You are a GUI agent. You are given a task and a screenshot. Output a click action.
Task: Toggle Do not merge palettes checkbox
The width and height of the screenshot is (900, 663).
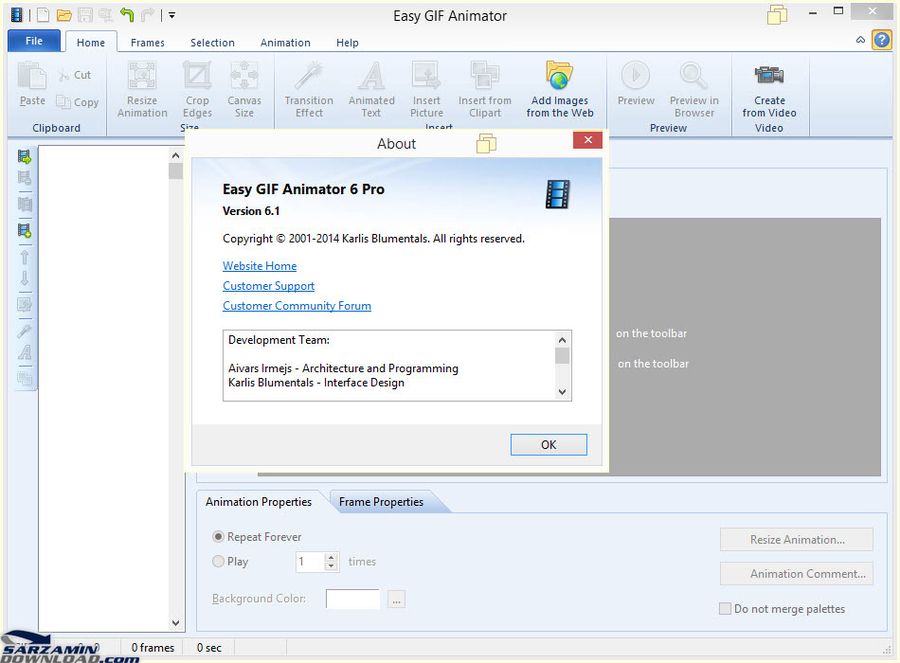725,608
